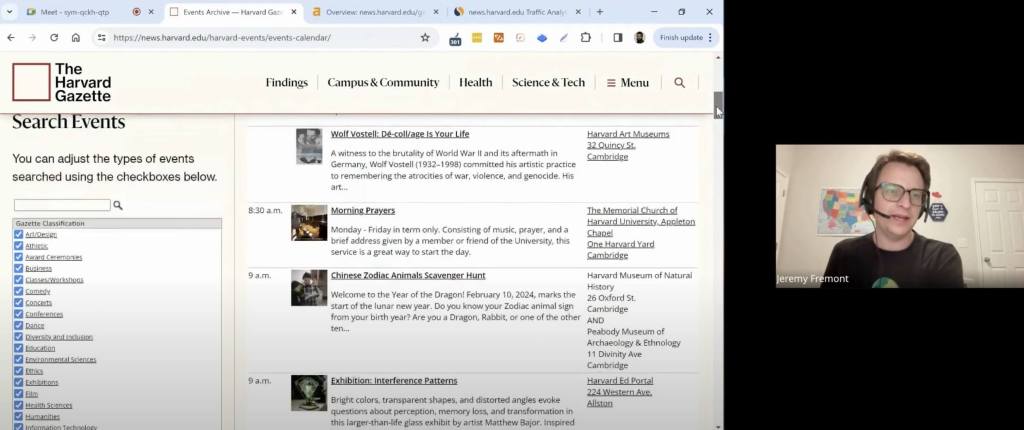
Task: Close the Events Archive tab
Action: tap(293, 12)
